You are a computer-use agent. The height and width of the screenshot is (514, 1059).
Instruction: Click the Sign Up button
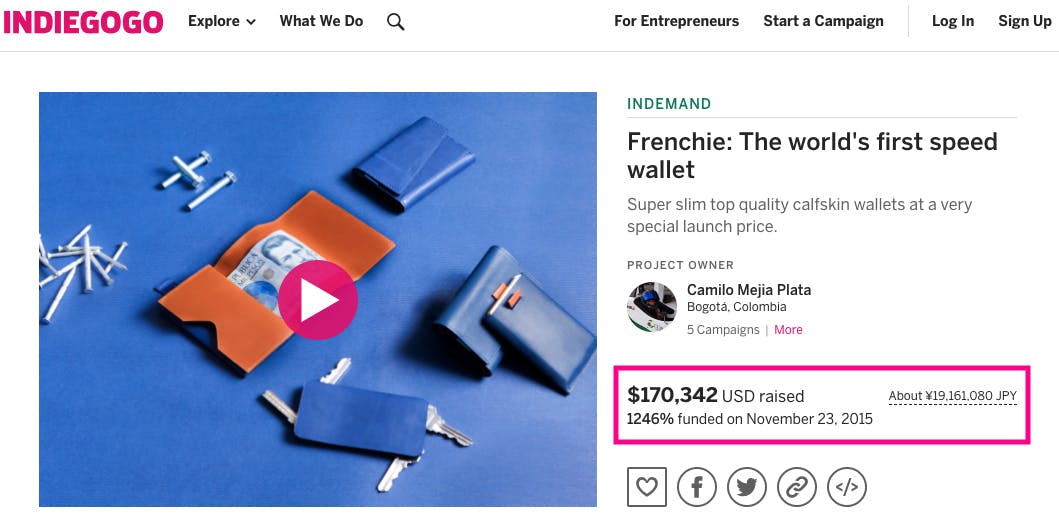pyautogui.click(x=1024, y=21)
